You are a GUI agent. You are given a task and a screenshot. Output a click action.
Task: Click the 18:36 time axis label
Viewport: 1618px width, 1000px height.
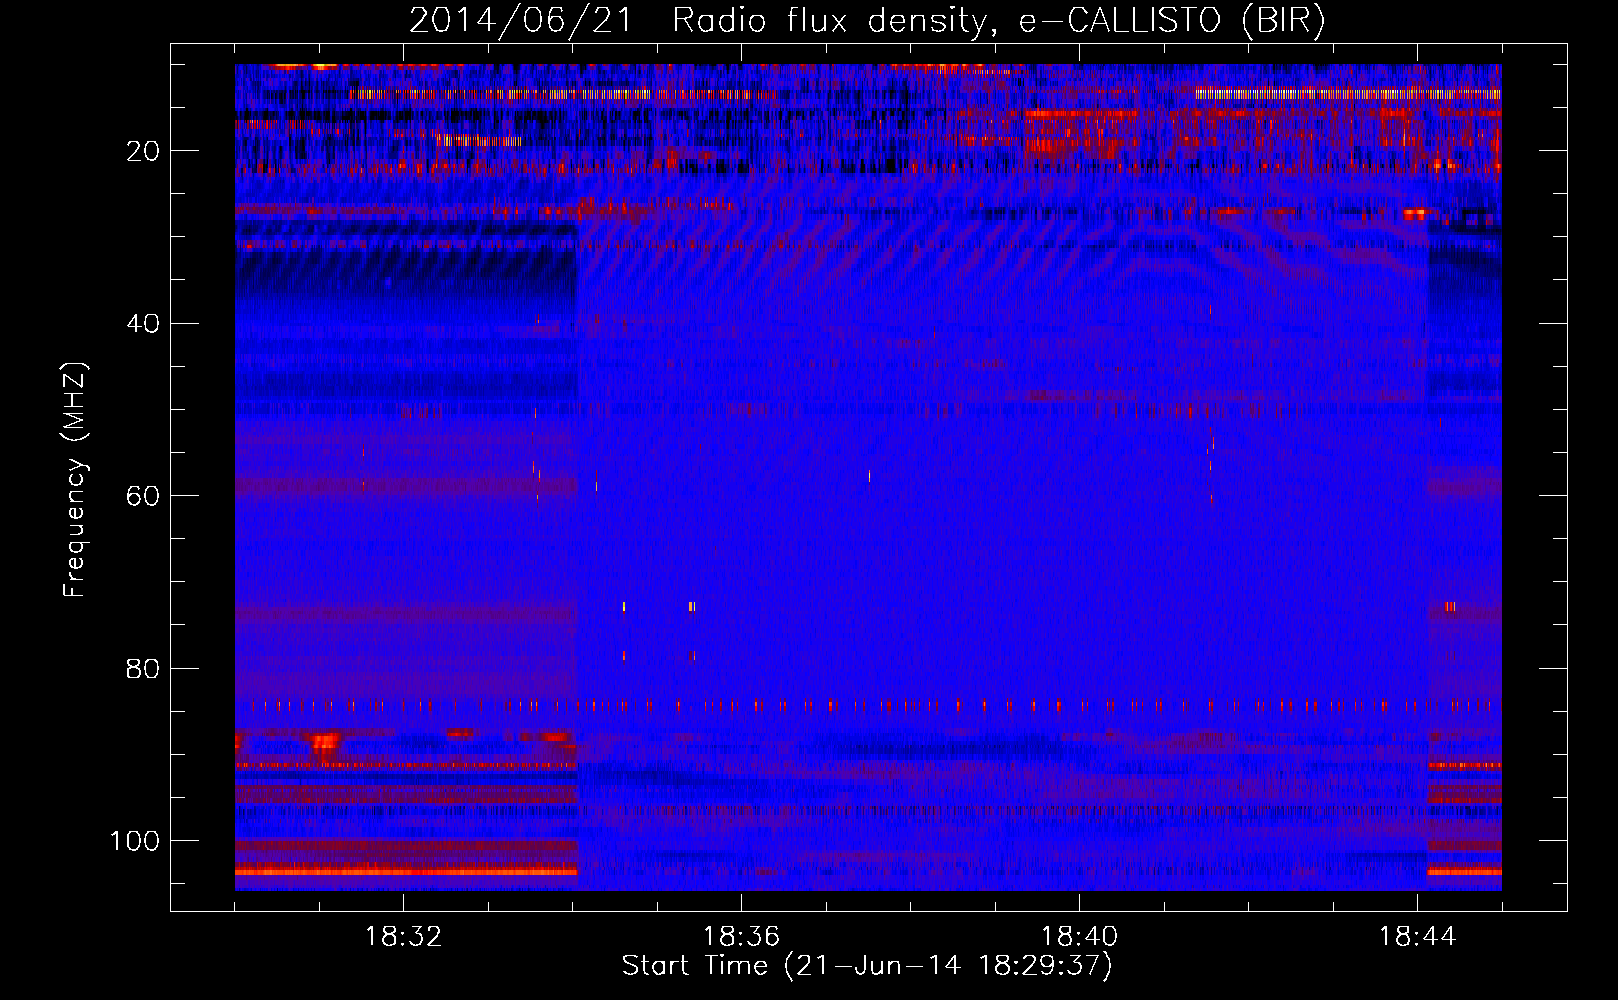[741, 937]
